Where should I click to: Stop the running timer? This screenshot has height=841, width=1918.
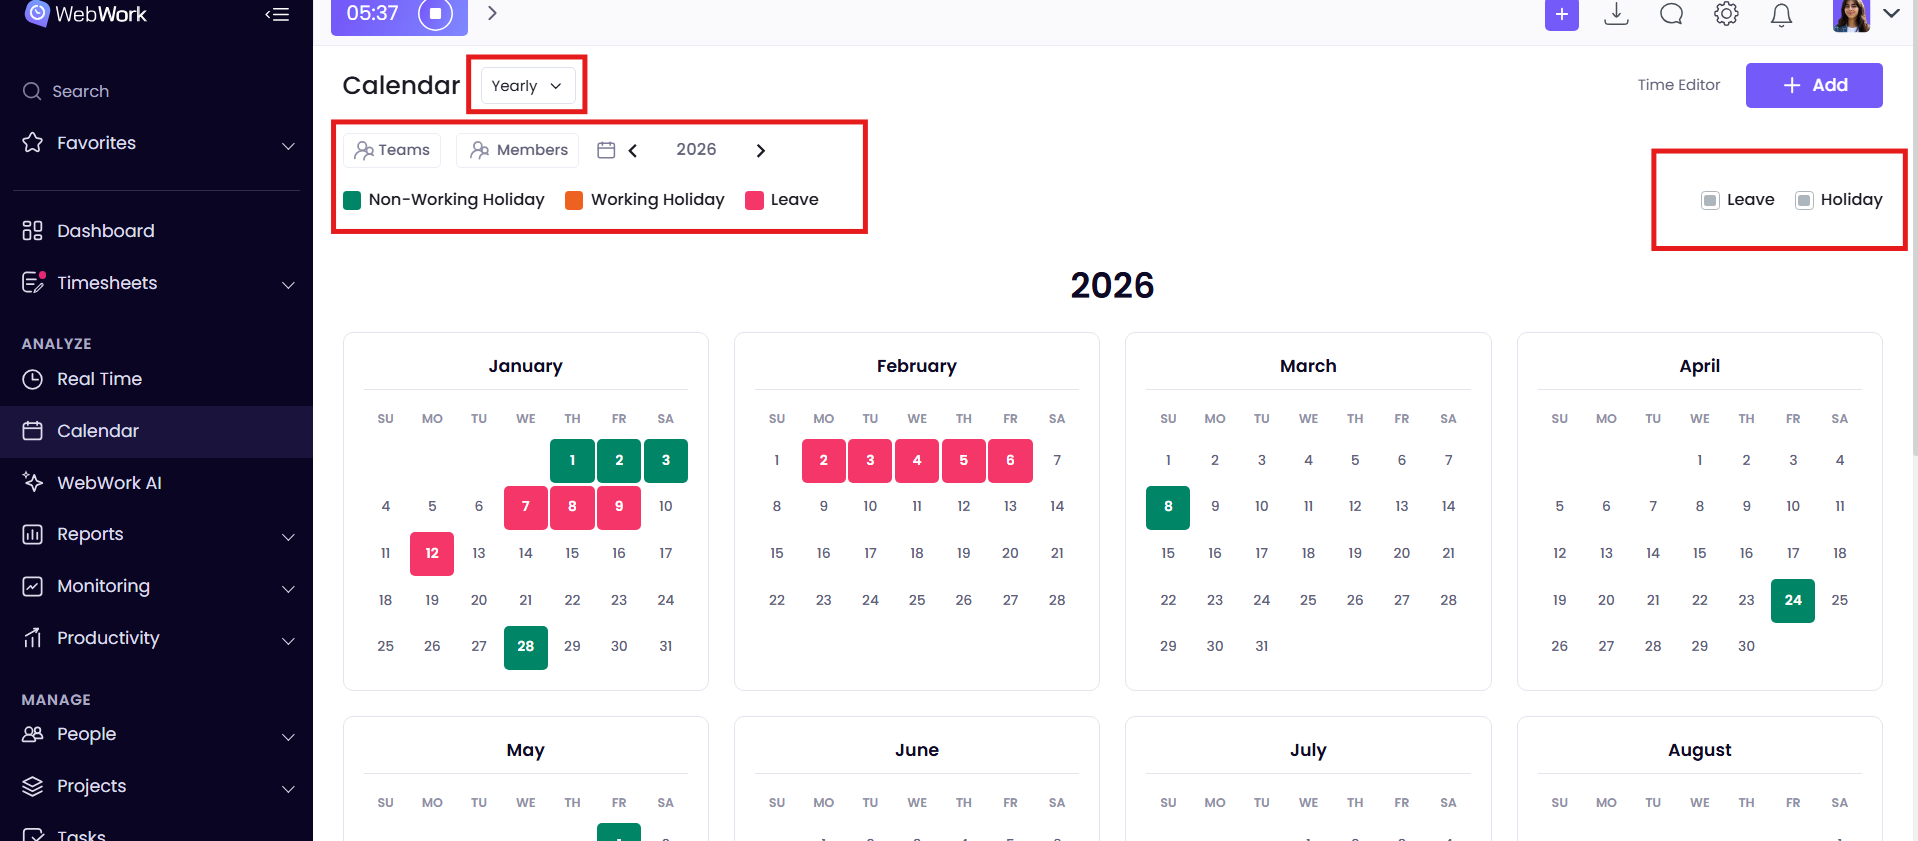point(435,14)
